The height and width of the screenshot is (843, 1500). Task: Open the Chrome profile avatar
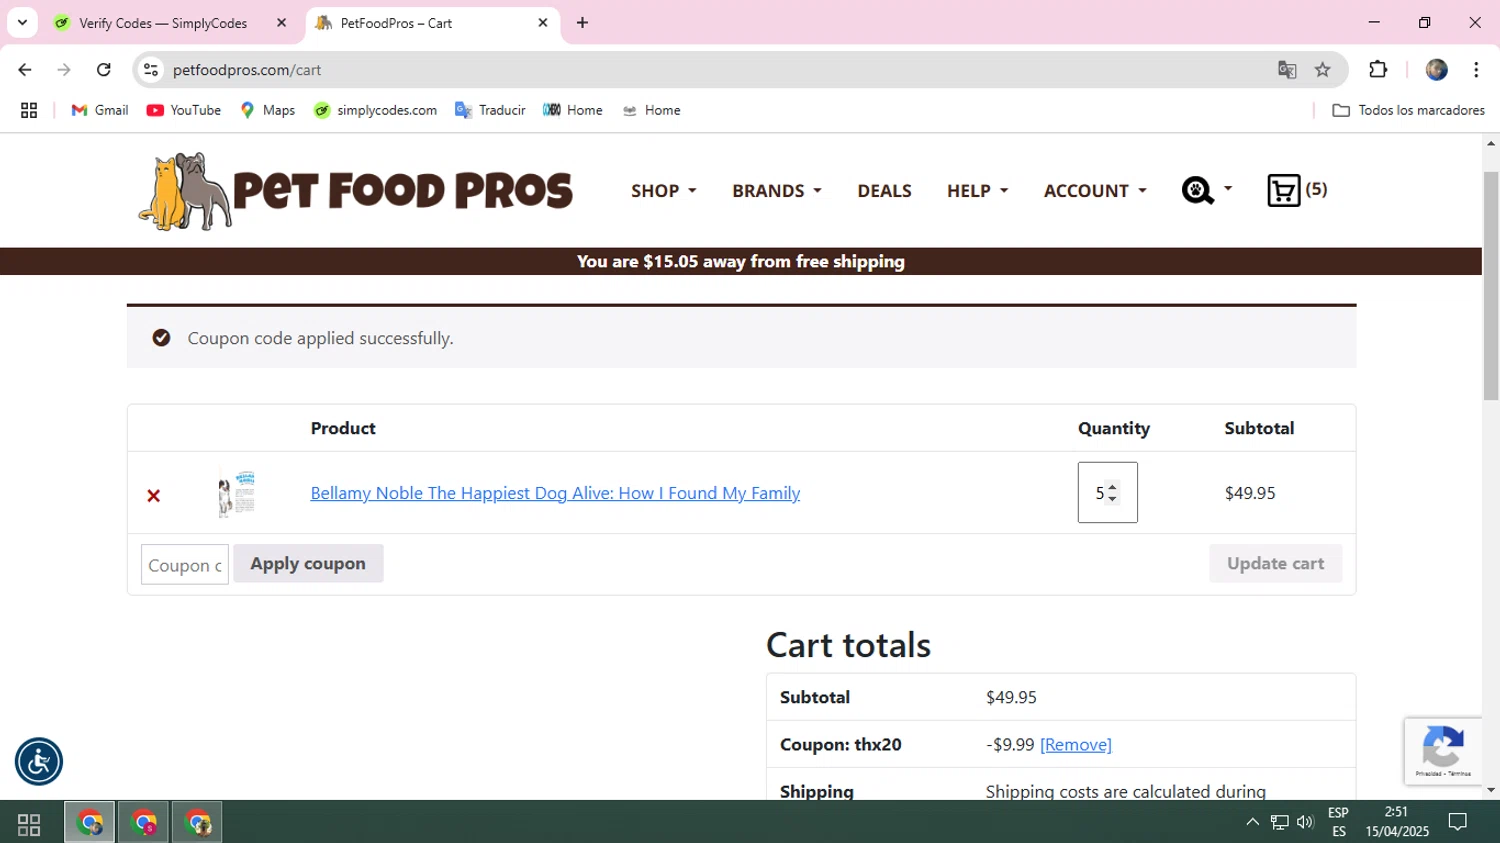point(1437,70)
